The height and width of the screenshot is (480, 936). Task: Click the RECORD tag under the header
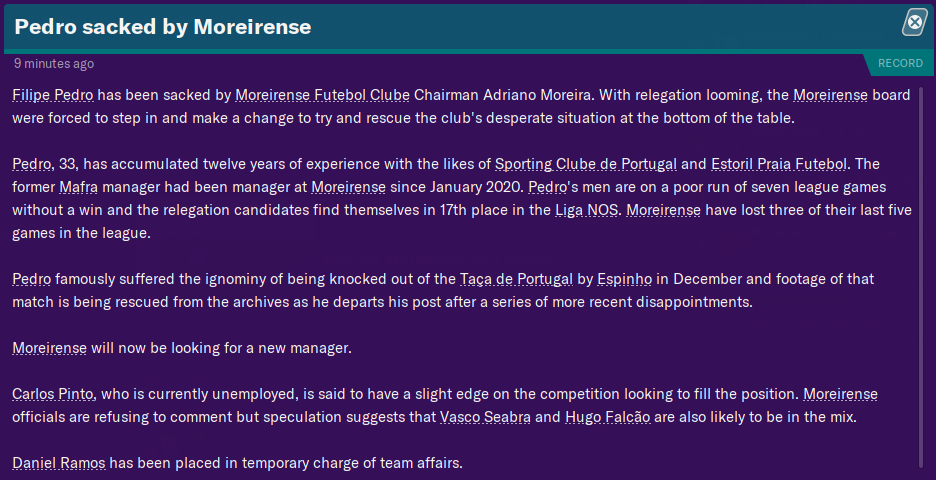click(899, 63)
